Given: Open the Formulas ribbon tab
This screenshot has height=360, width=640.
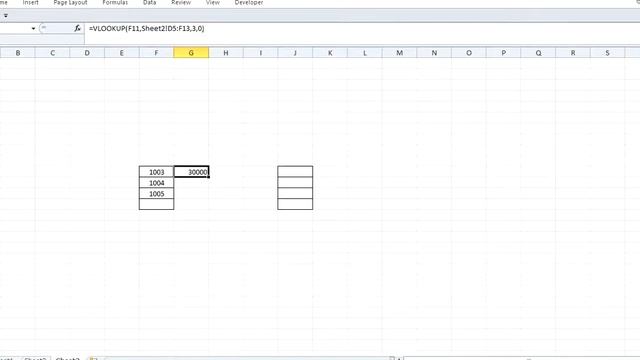Looking at the screenshot, I should (115, 2).
